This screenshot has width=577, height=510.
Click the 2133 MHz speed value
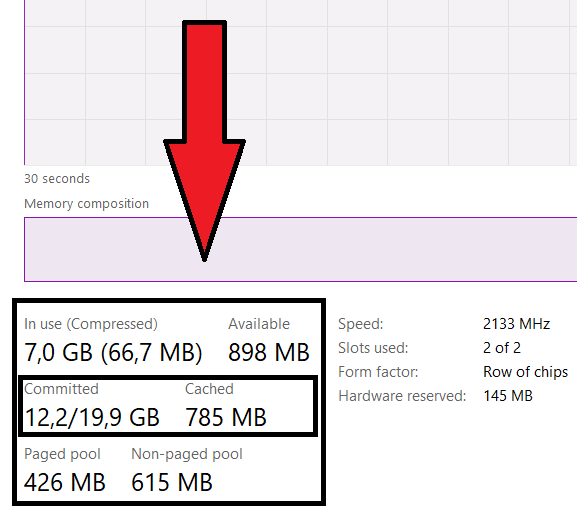(x=516, y=324)
